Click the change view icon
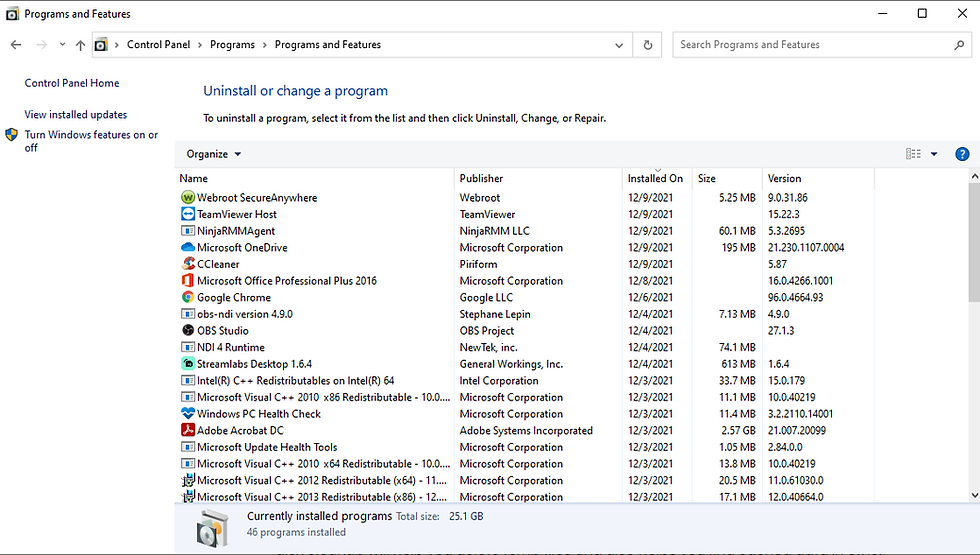The image size is (980, 555). [x=913, y=154]
